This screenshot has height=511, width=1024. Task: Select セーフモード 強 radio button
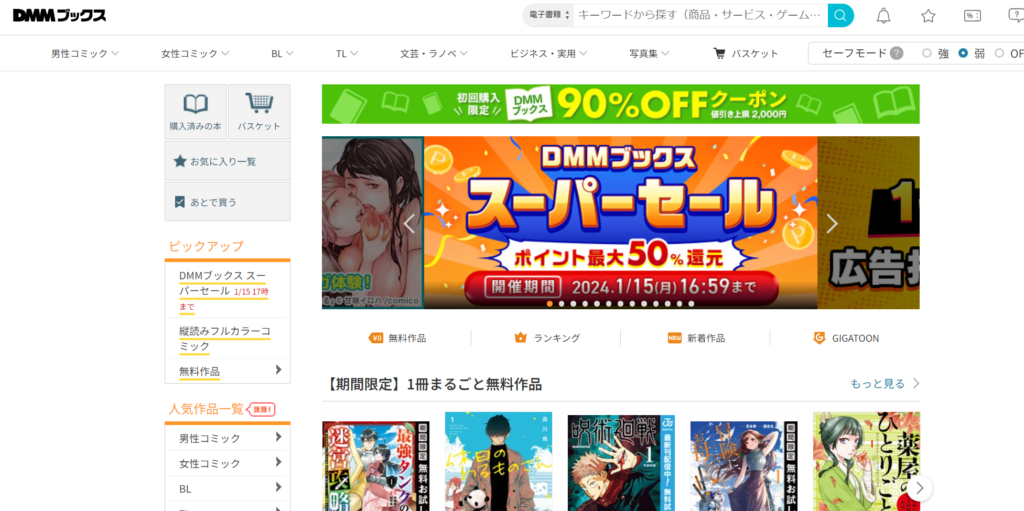(927, 54)
